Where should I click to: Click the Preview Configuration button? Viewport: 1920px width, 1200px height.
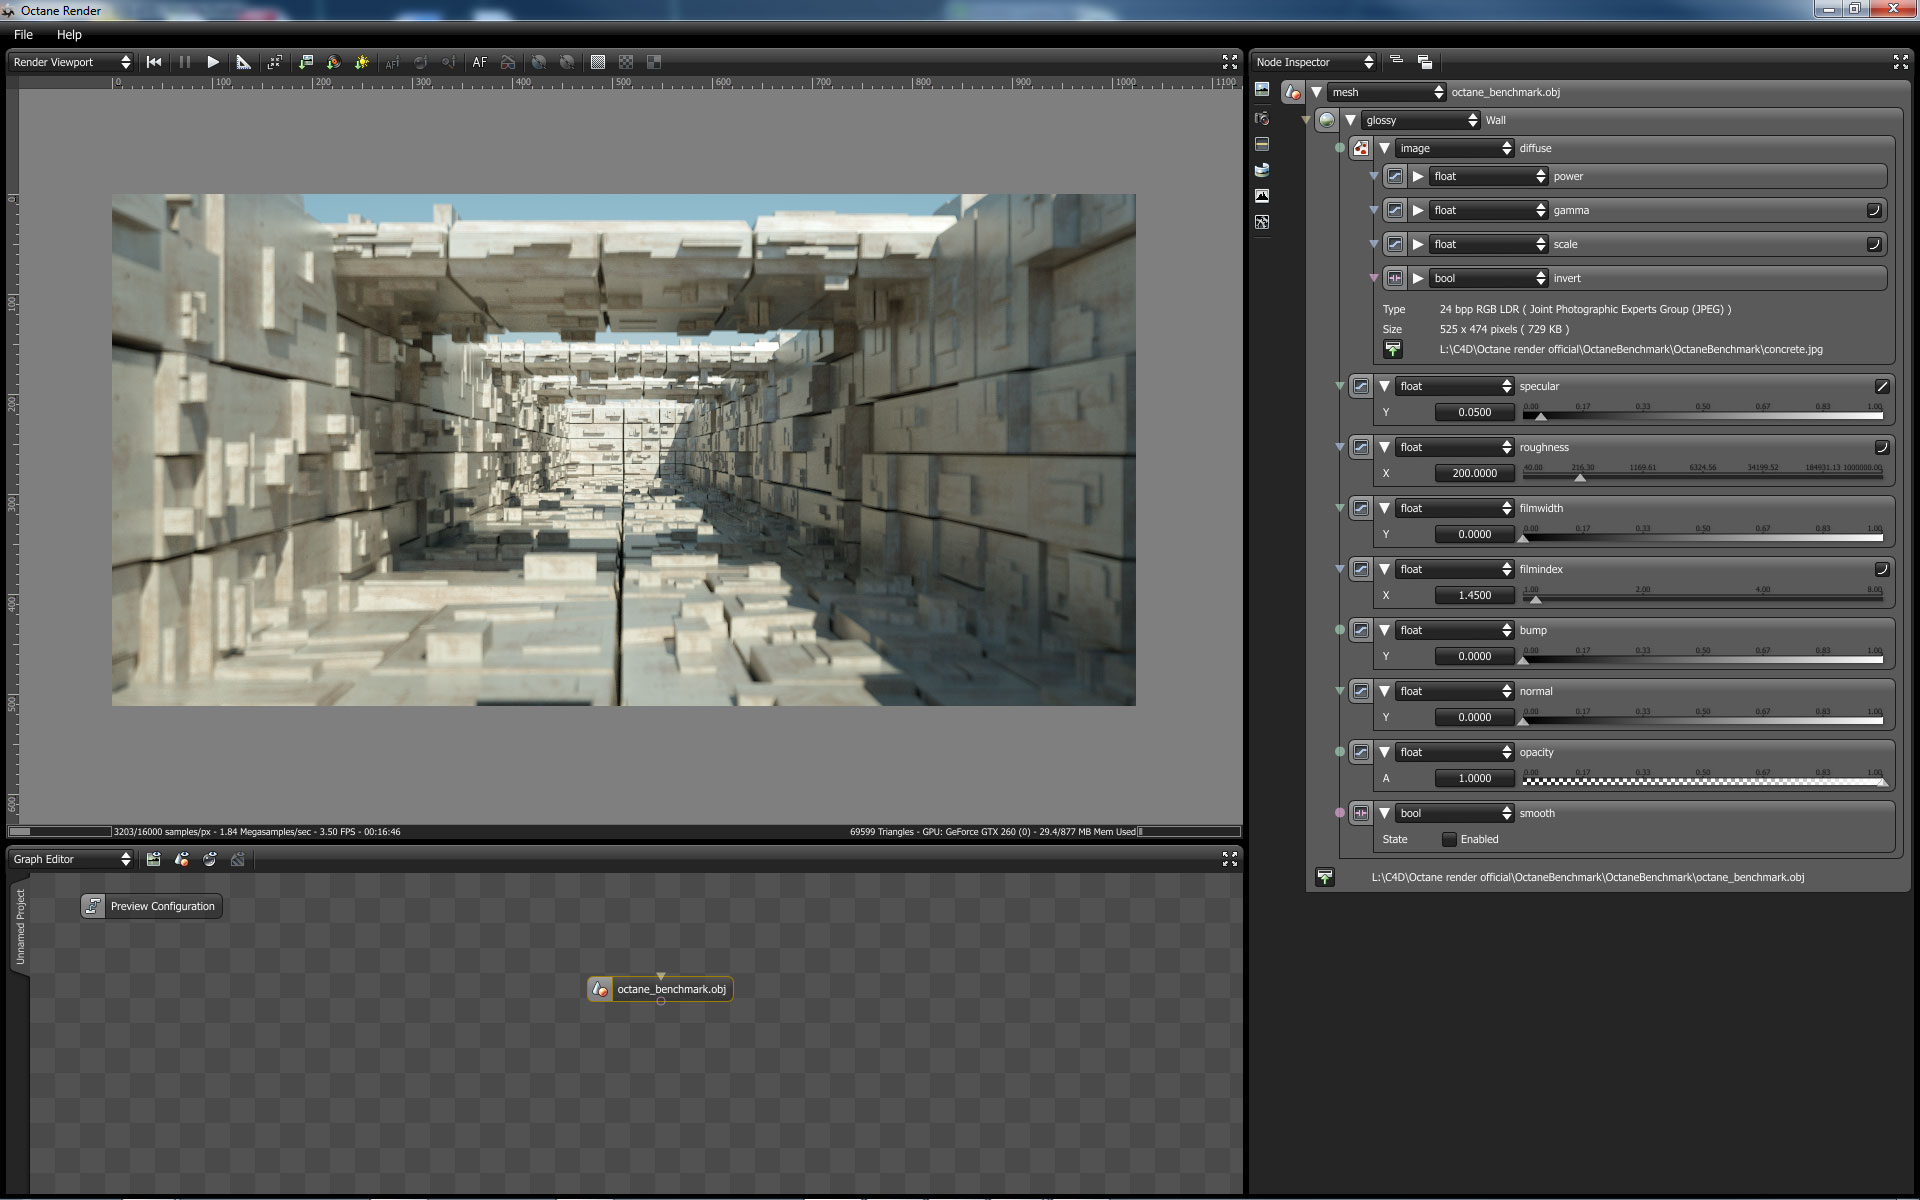[x=151, y=906]
